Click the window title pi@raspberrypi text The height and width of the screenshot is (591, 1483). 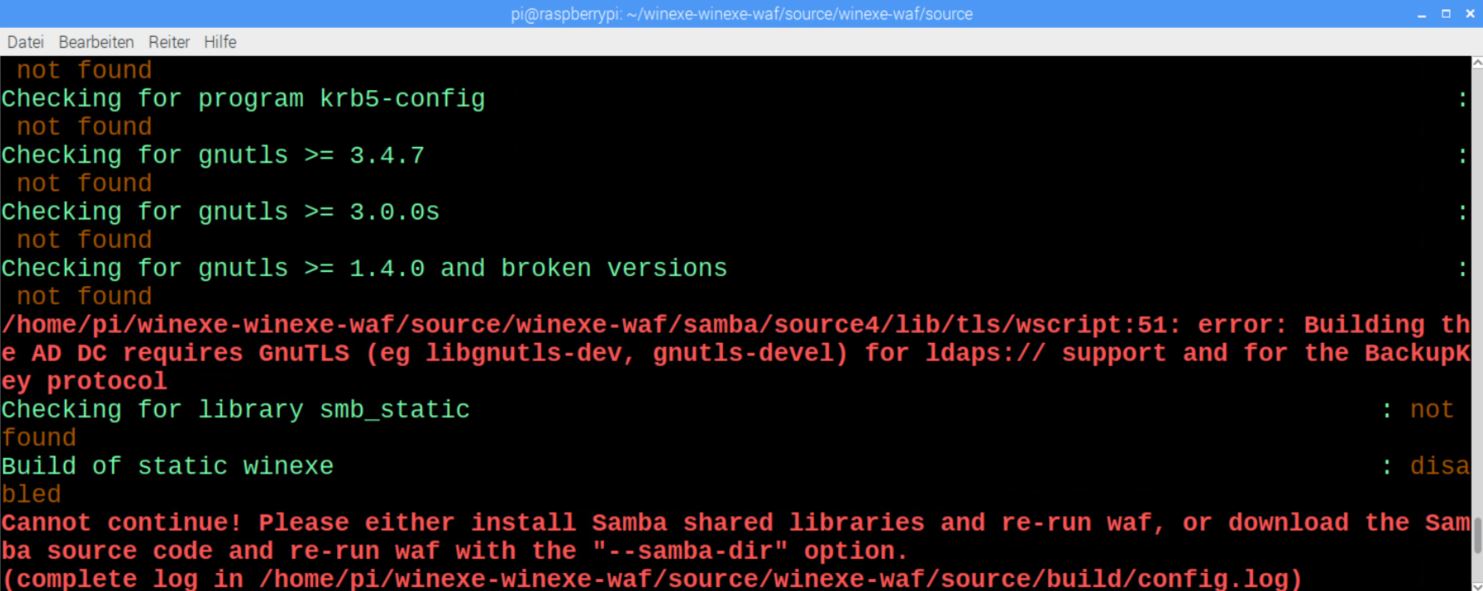pyautogui.click(x=741, y=14)
